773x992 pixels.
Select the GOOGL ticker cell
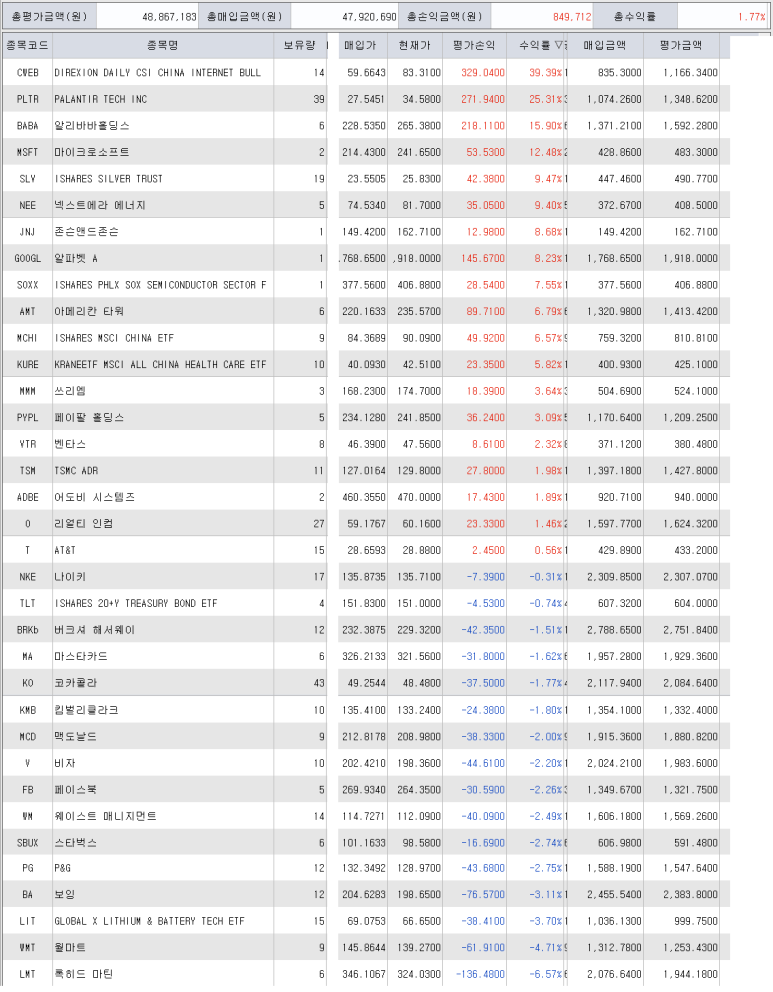pos(27,259)
